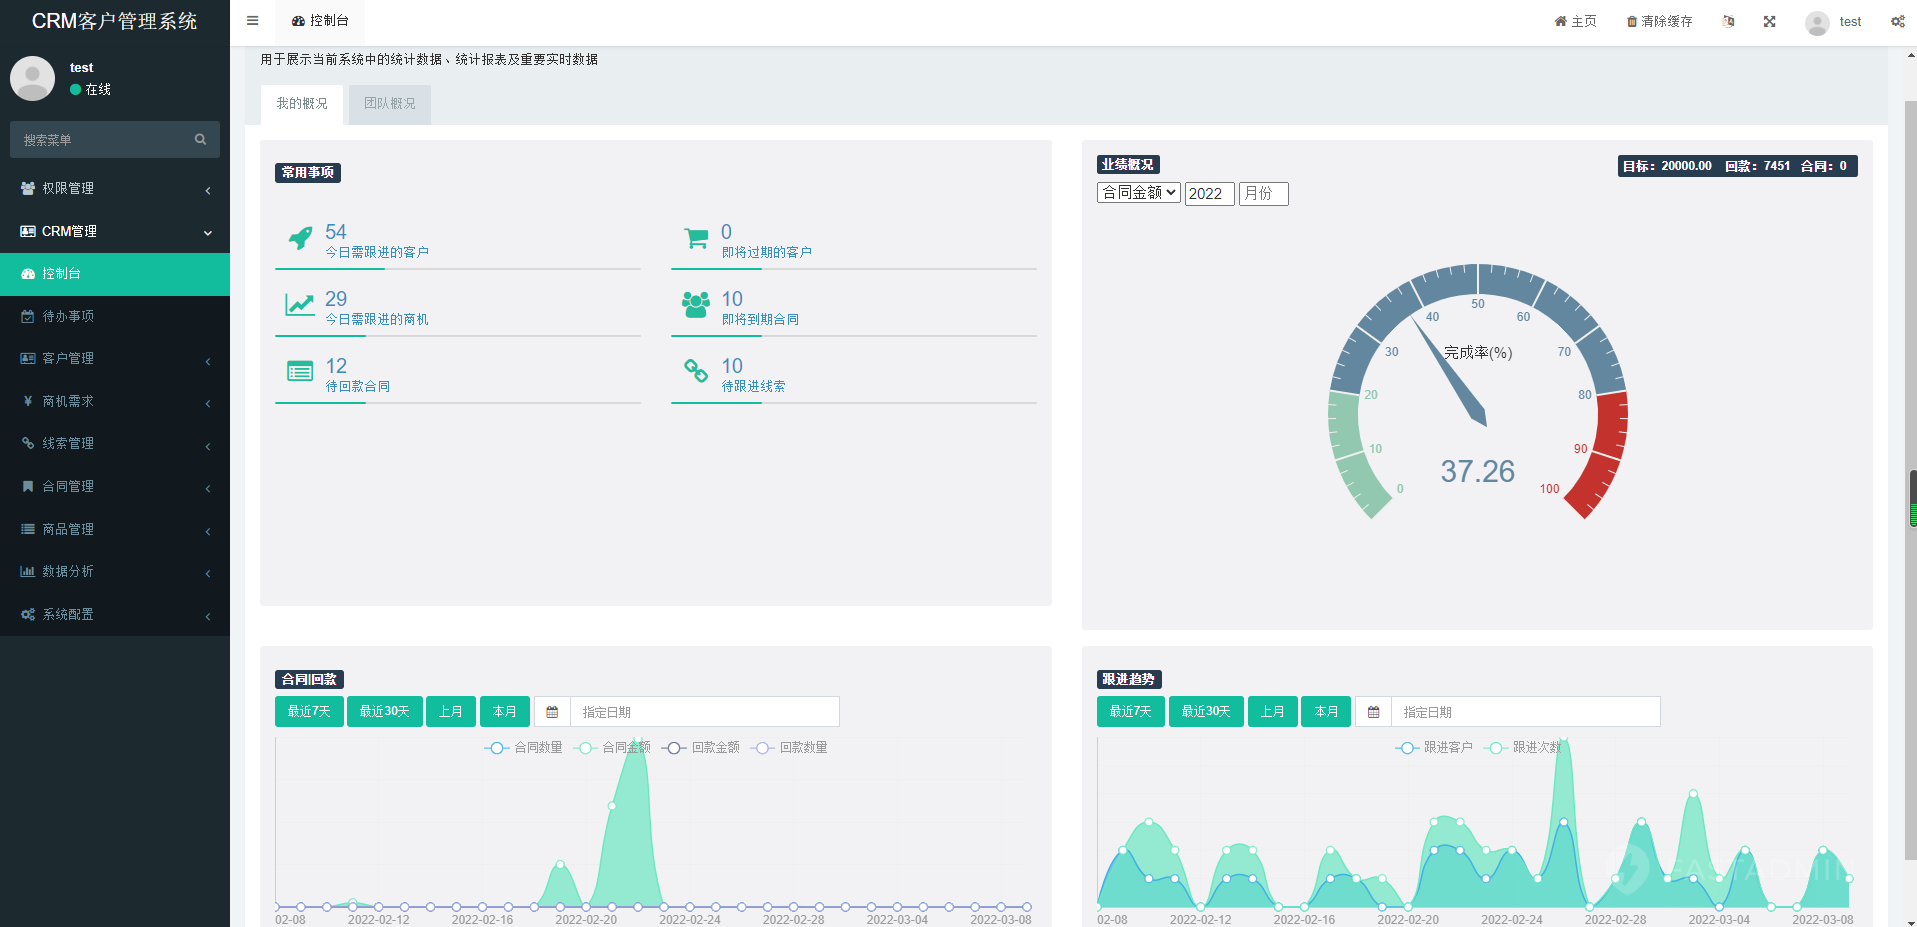Click the 月份 input field in 业绩概况
The width and height of the screenshot is (1917, 927).
(x=1263, y=194)
